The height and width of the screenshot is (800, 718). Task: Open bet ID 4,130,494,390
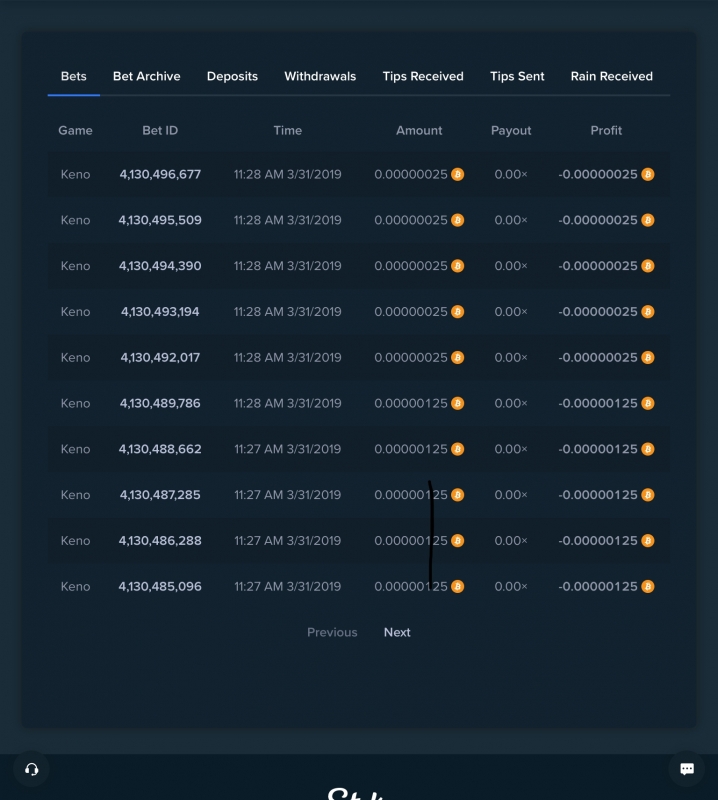pos(160,266)
